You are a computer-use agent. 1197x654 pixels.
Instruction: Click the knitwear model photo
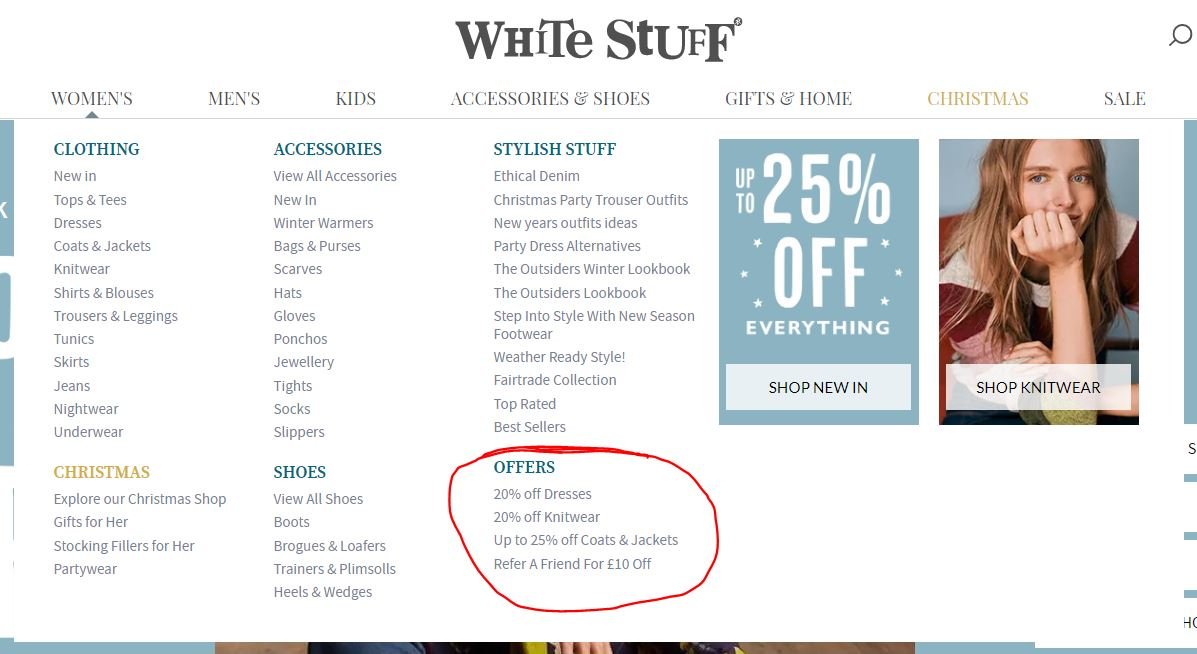(1038, 252)
